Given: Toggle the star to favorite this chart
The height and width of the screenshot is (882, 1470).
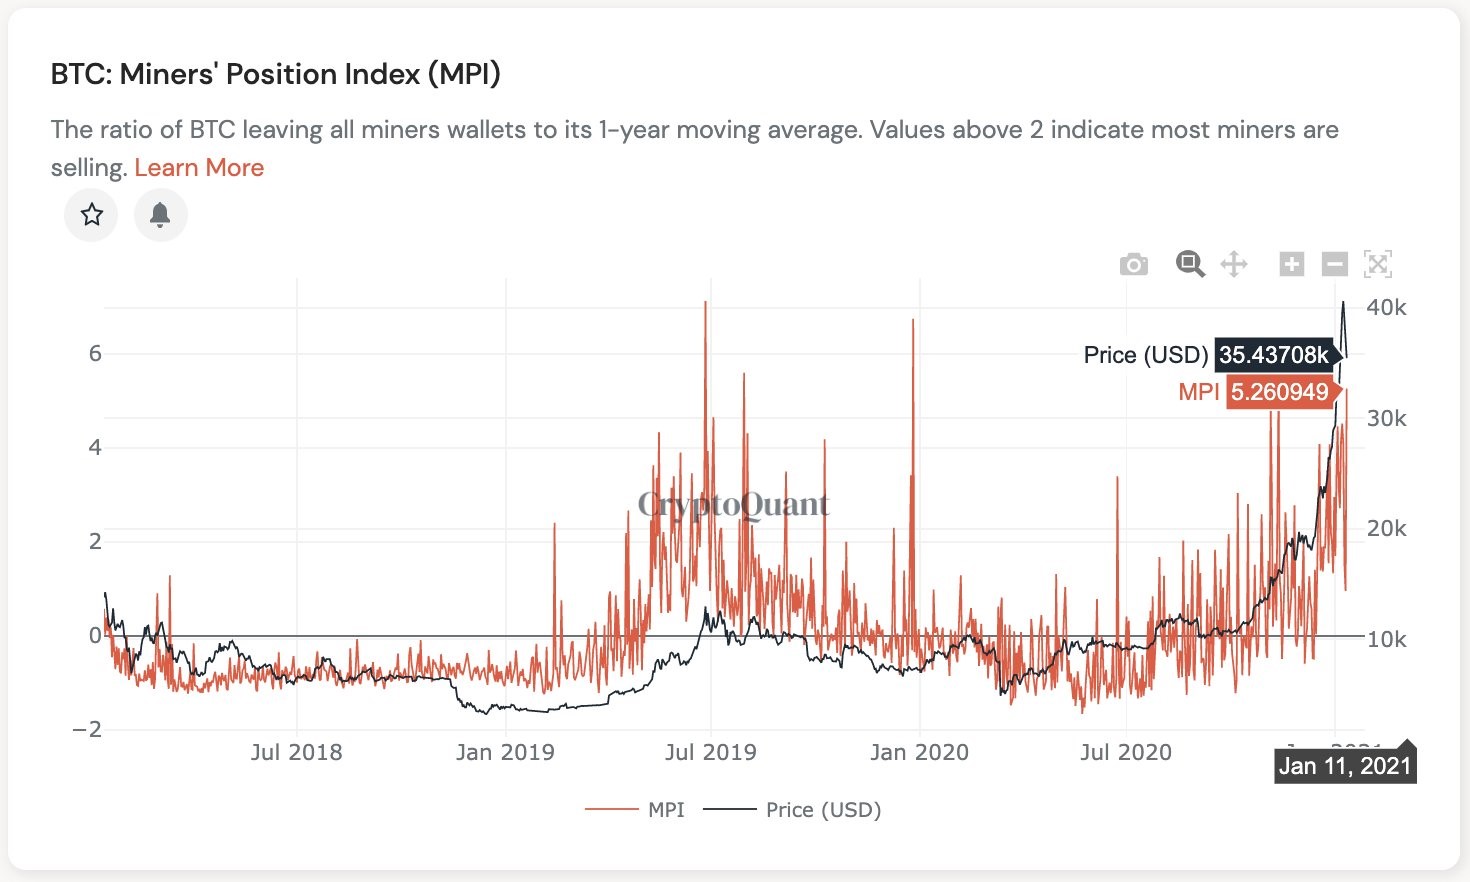Looking at the screenshot, I should (x=91, y=214).
